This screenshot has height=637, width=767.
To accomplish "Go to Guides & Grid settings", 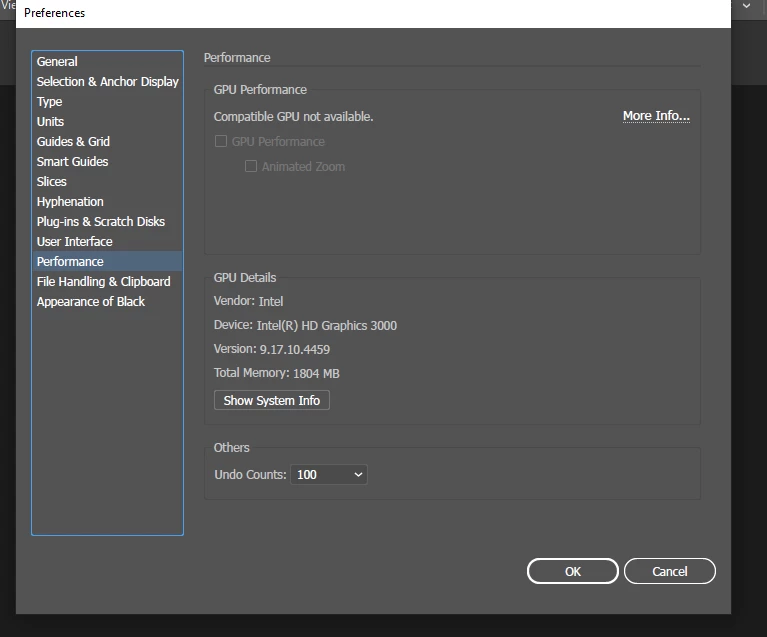I will [x=107, y=141].
